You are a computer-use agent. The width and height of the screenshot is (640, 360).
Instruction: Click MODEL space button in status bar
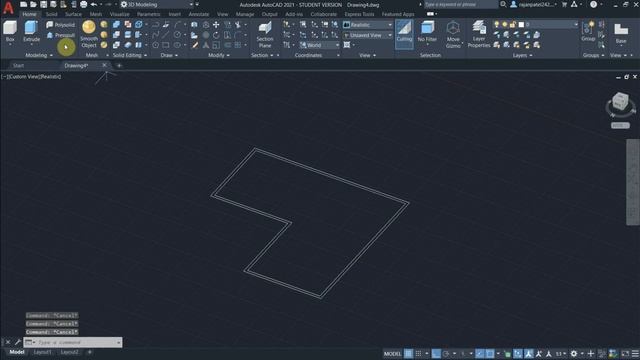click(x=392, y=353)
